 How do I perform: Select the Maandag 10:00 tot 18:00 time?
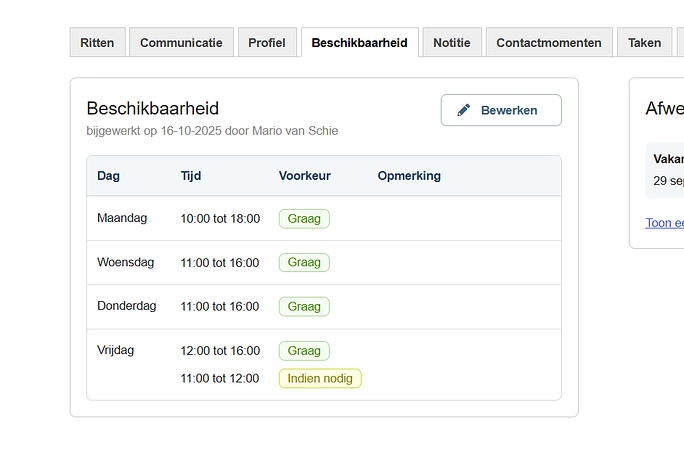pyautogui.click(x=220, y=219)
